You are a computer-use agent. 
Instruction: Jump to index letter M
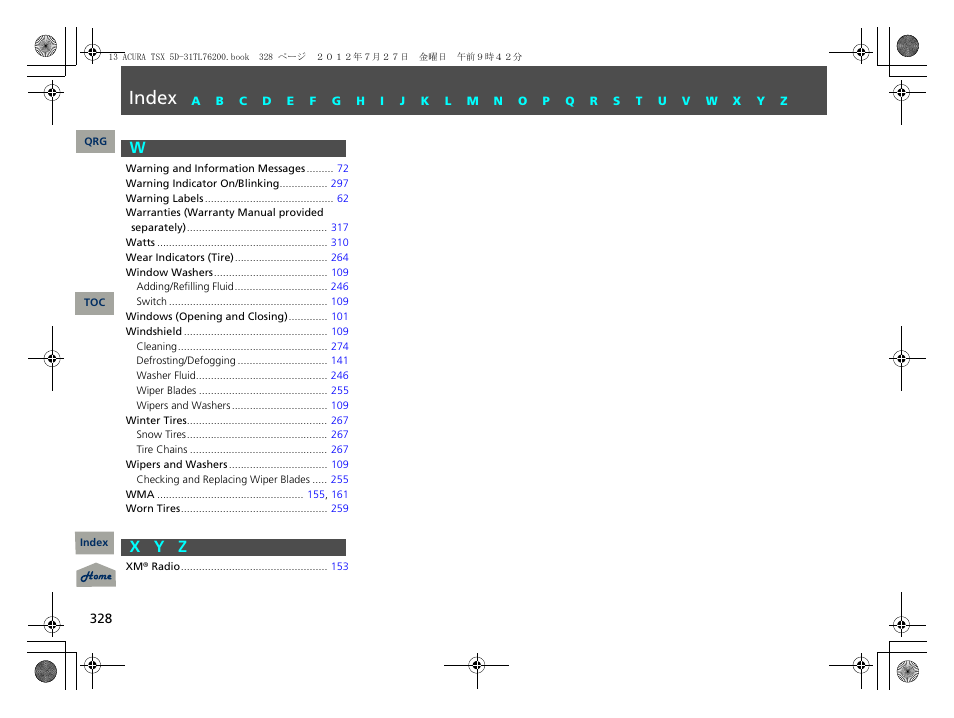[472, 101]
